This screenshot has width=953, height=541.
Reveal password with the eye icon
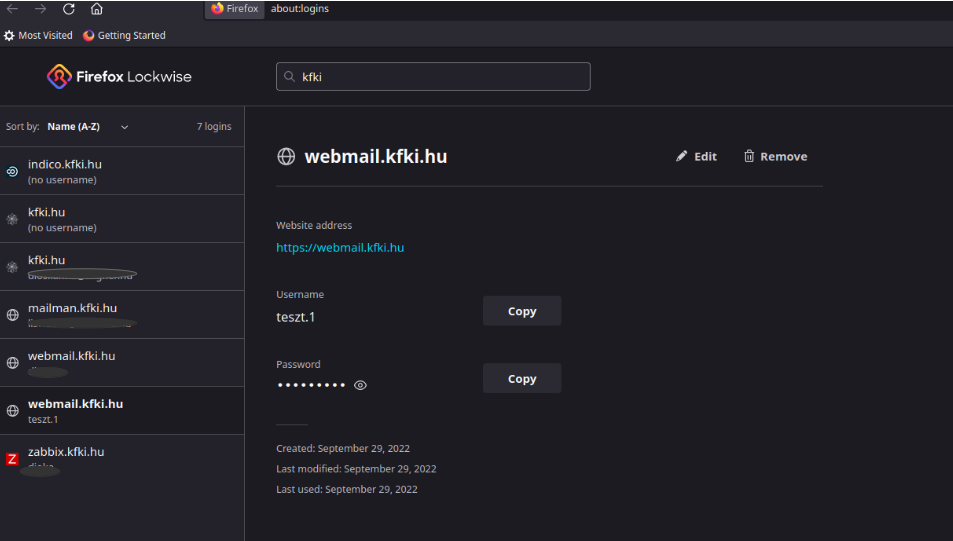(x=360, y=385)
